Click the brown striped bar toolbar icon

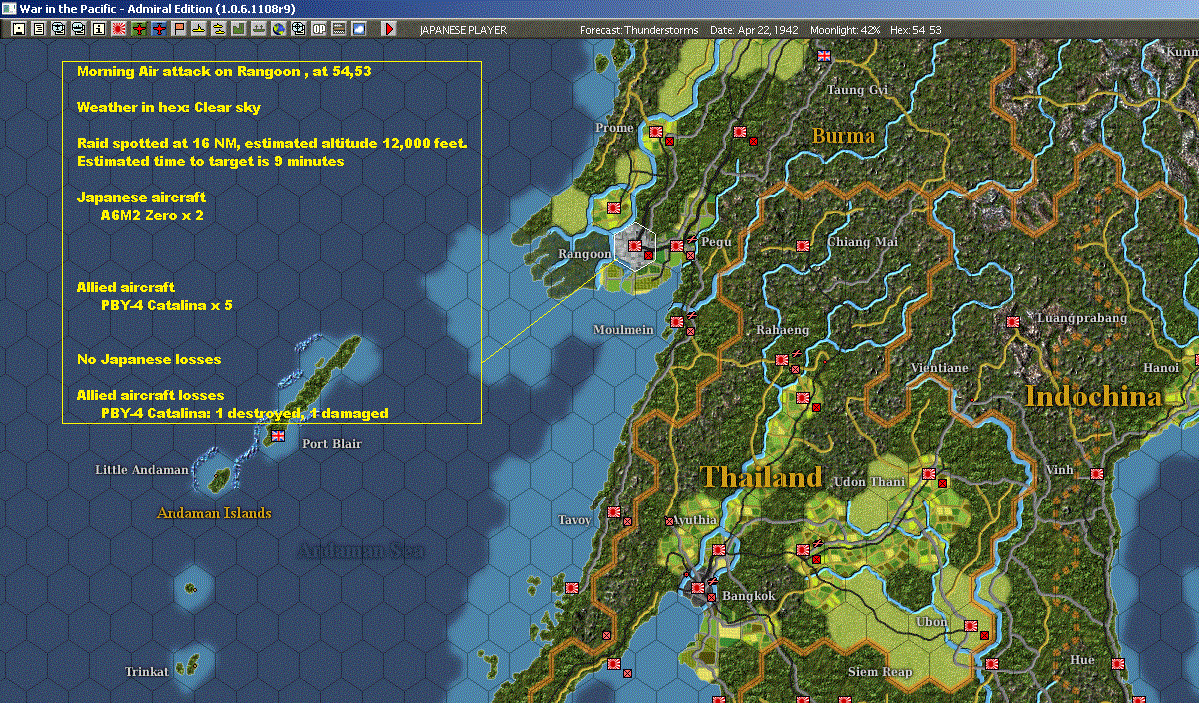(x=339, y=29)
